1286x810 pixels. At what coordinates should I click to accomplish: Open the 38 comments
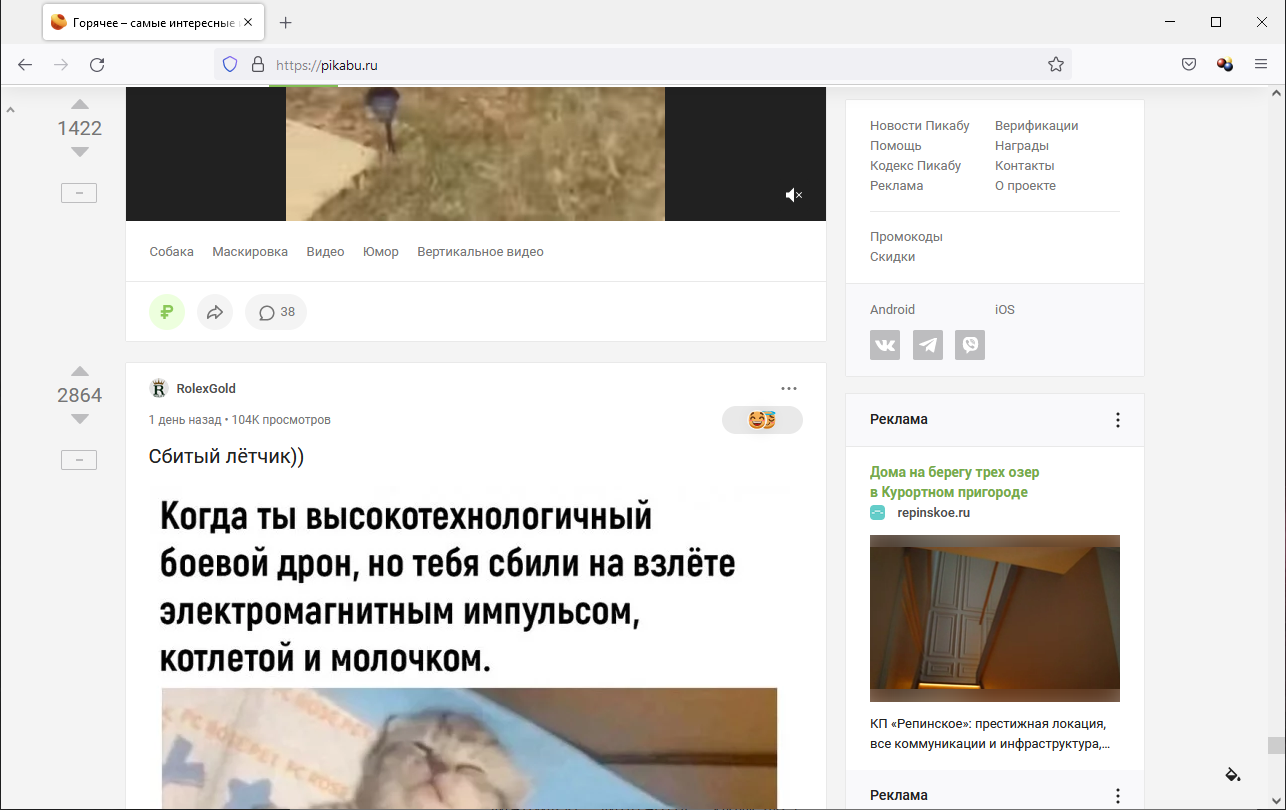(276, 312)
